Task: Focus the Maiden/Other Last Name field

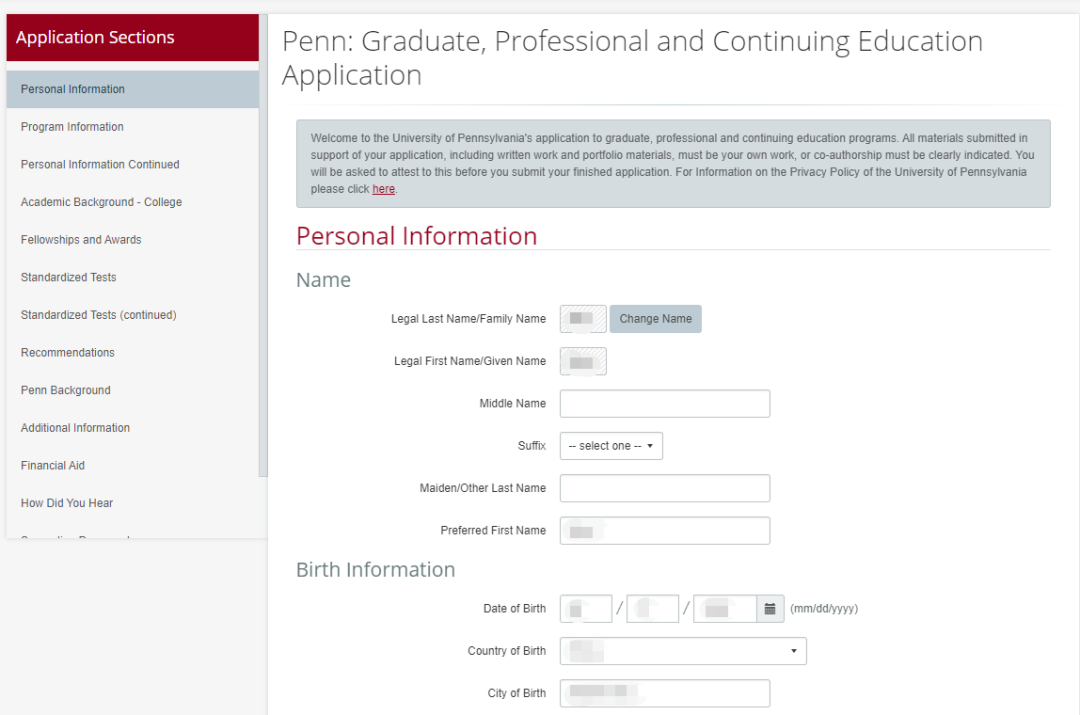Action: click(665, 488)
